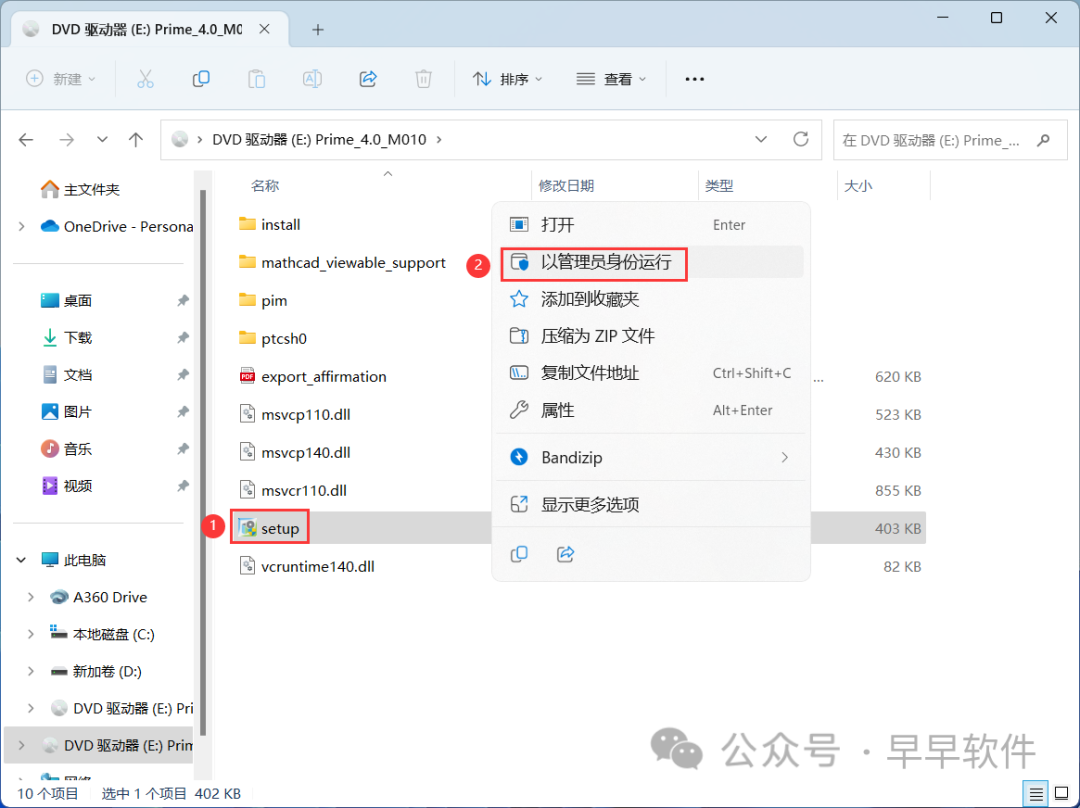Open the Bandizip submenu
This screenshot has height=808, width=1080.
click(x=650, y=457)
